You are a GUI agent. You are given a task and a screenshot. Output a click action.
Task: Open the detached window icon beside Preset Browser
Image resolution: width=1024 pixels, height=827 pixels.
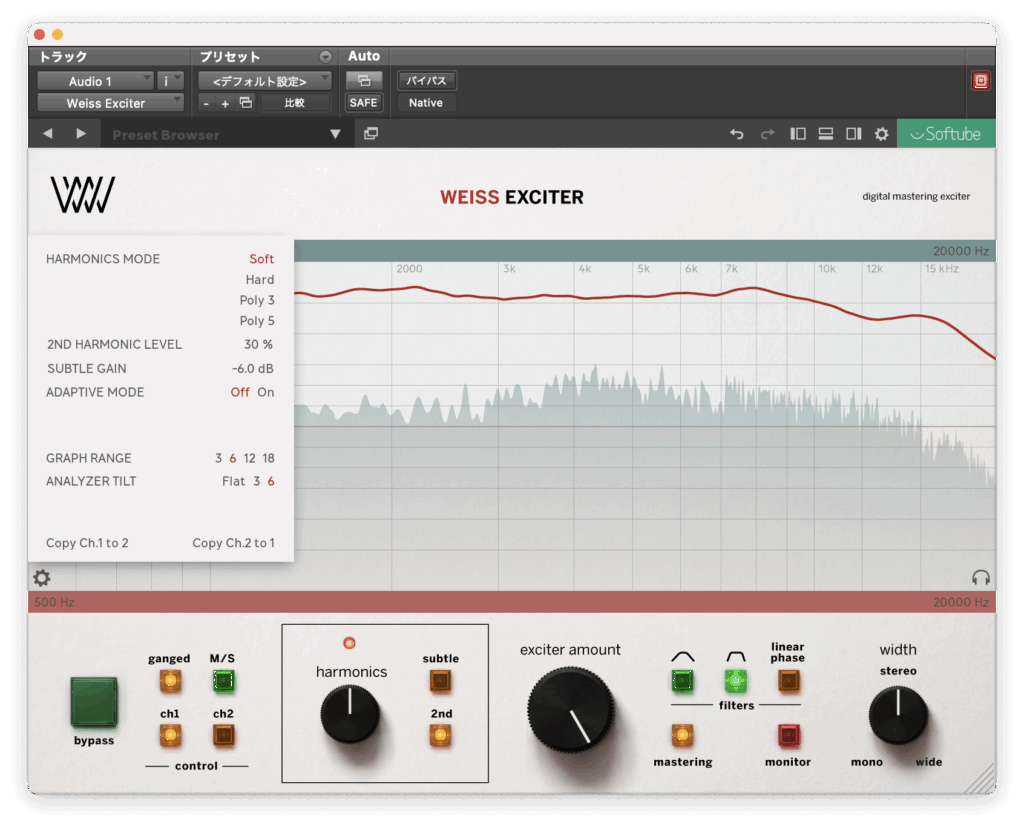coord(371,134)
